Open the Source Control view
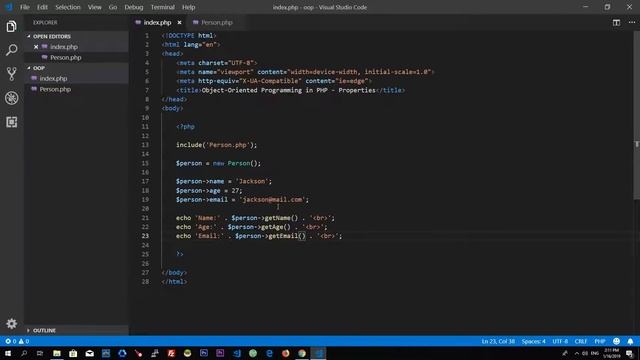 [x=11, y=74]
